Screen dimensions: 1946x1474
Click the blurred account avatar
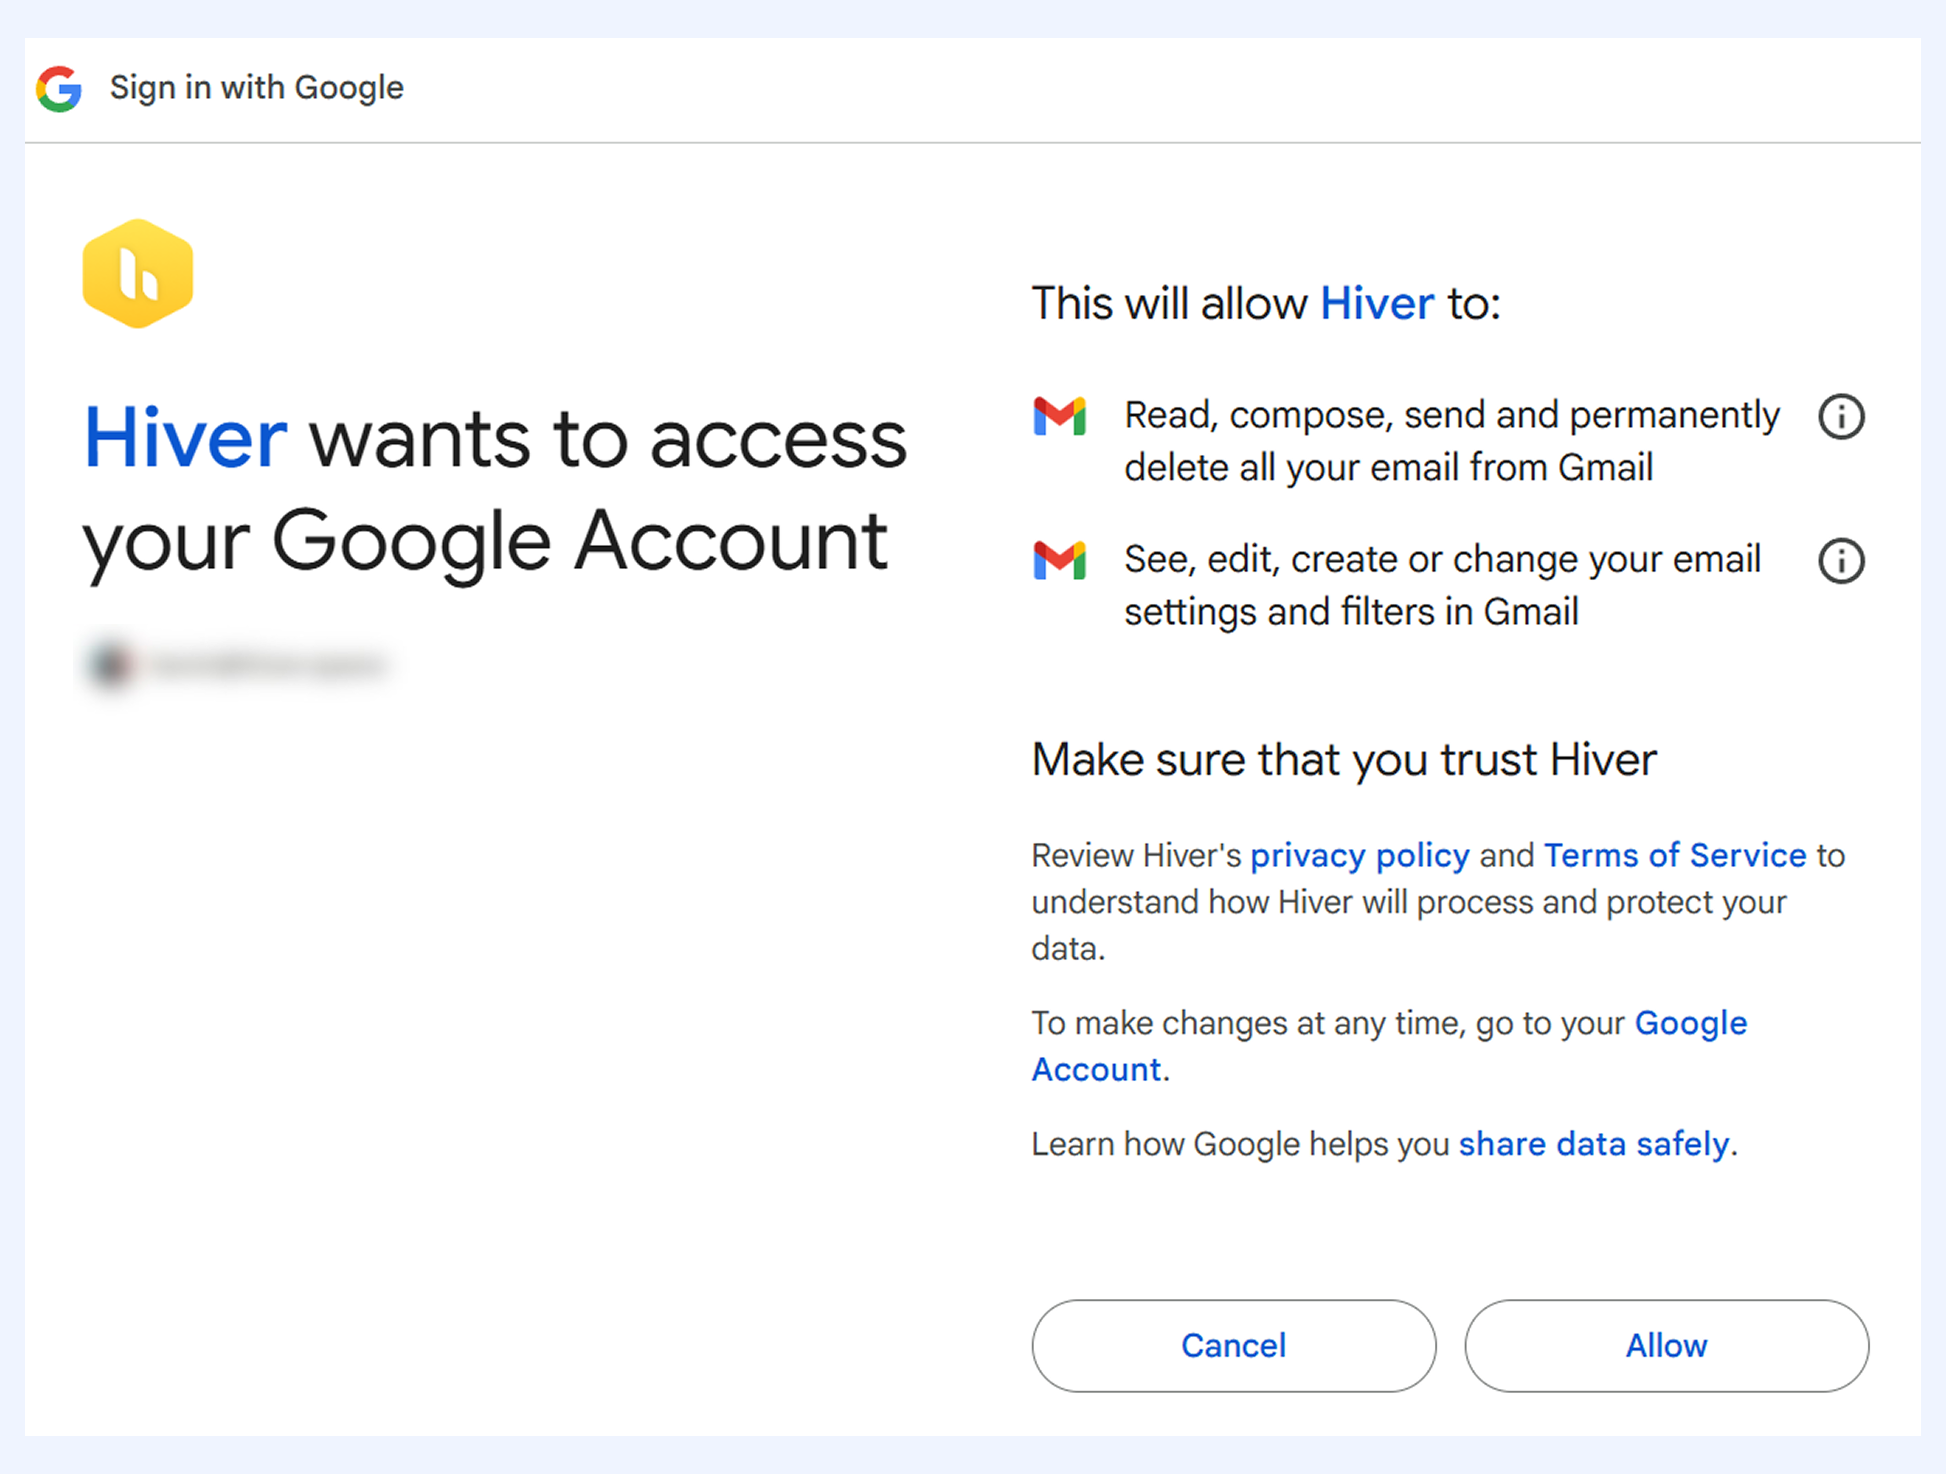tap(110, 664)
